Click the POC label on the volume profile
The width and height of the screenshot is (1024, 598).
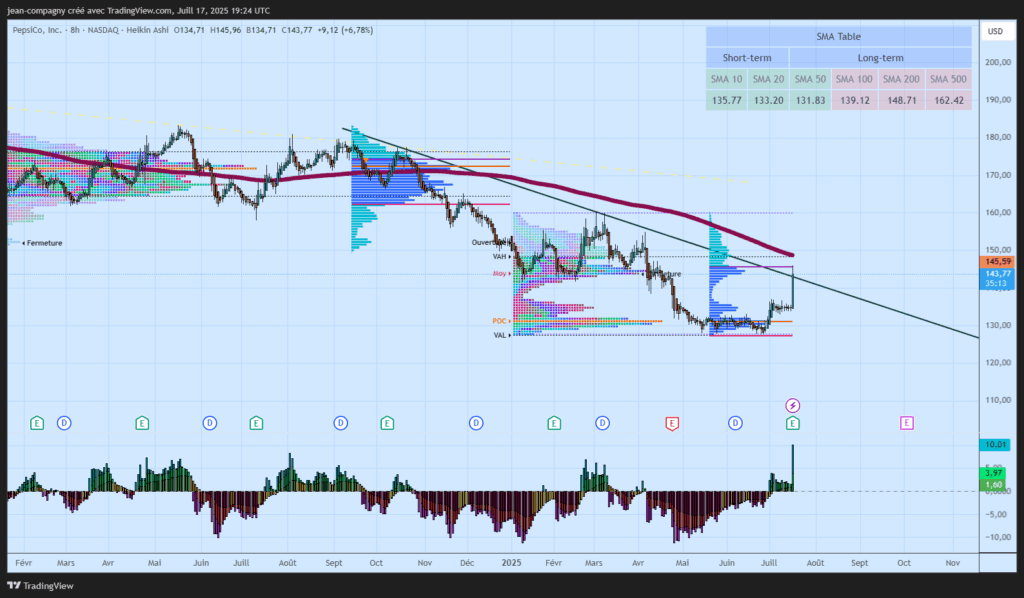[x=499, y=321]
